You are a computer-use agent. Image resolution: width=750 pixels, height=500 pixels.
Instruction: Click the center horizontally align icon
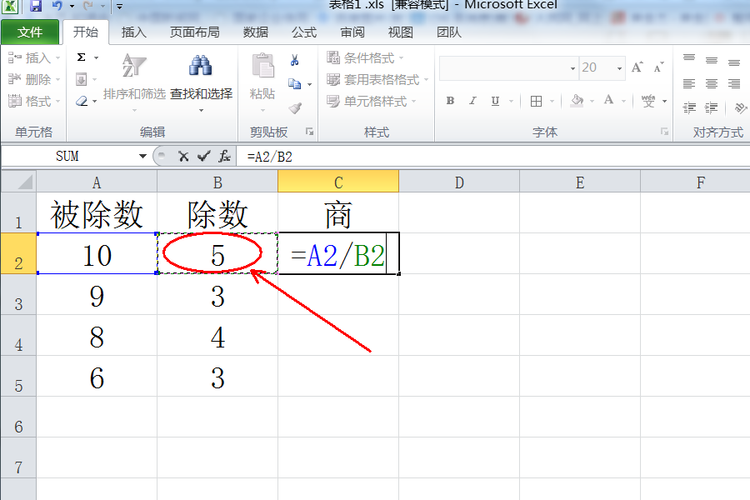711,84
